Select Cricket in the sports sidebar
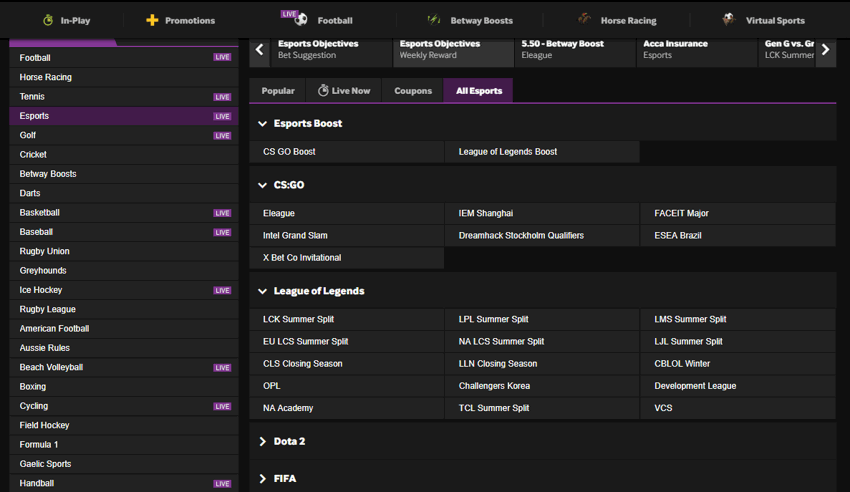The height and width of the screenshot is (492, 850). point(124,155)
